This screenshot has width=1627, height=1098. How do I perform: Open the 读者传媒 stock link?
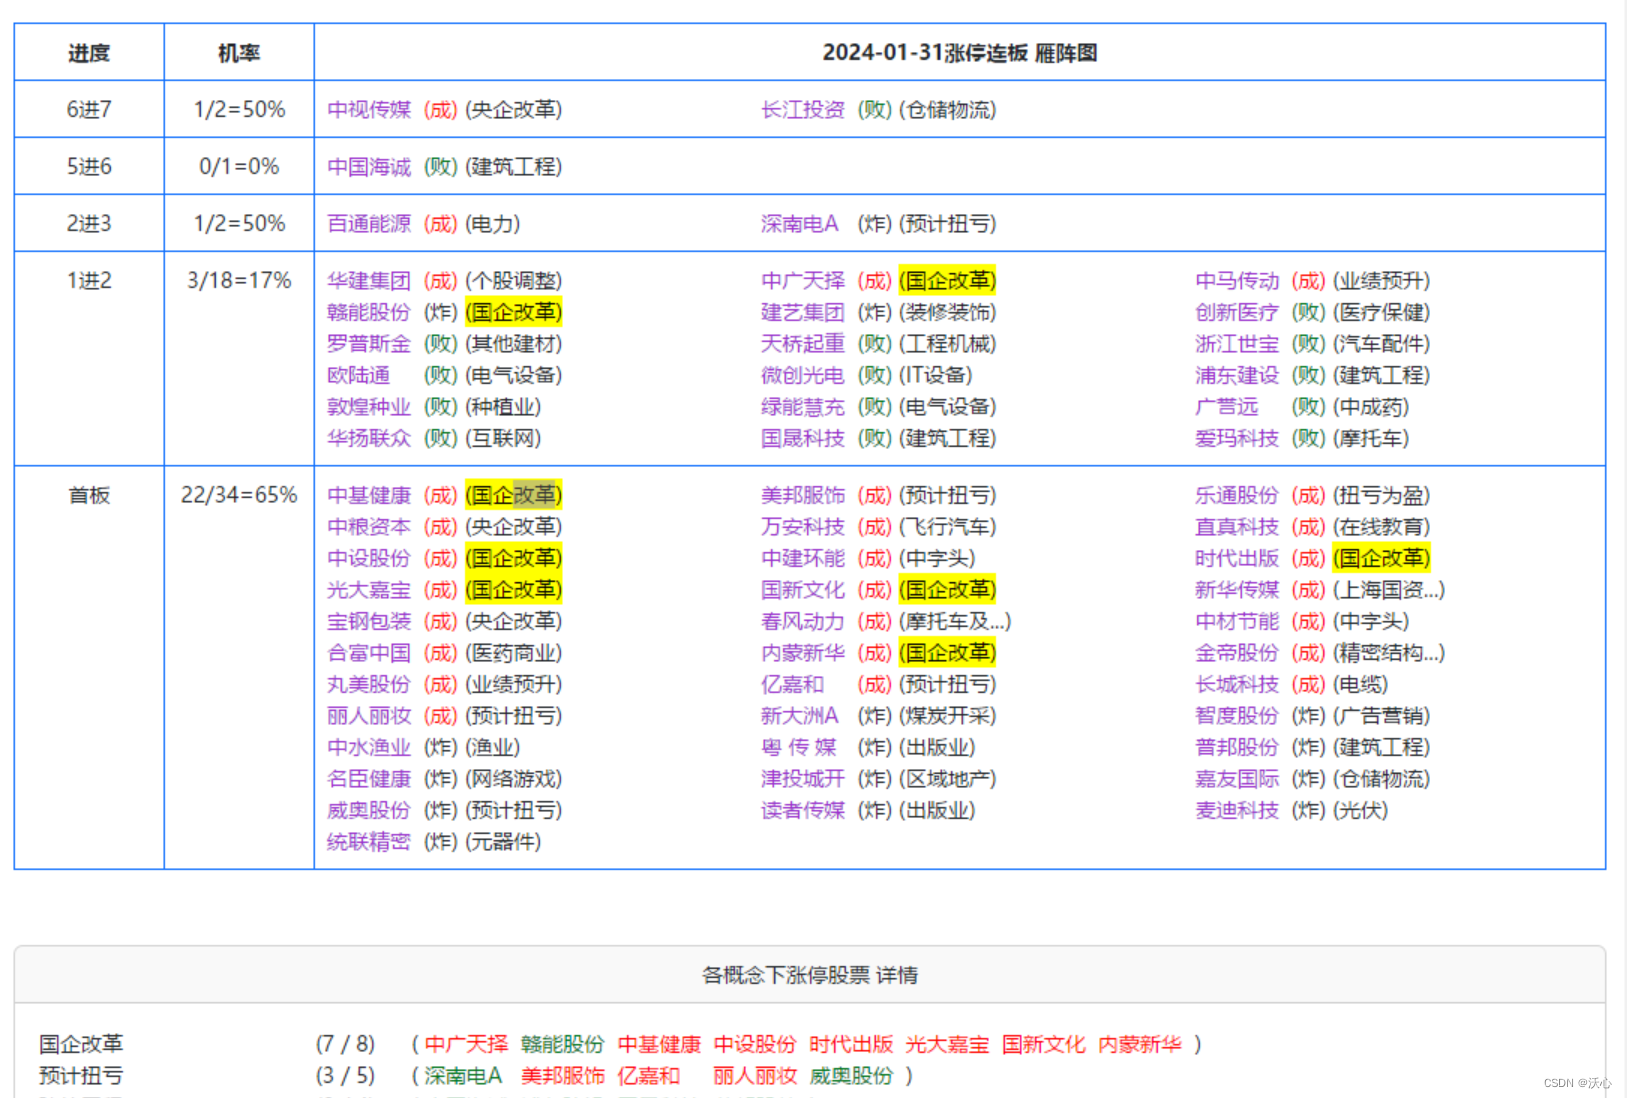tap(803, 810)
